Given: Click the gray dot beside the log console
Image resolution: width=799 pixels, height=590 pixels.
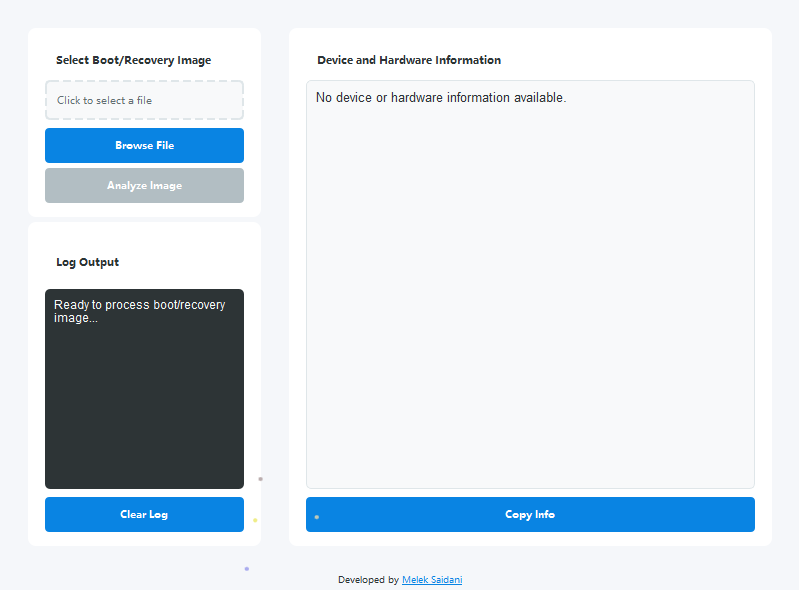Looking at the screenshot, I should coord(261,479).
